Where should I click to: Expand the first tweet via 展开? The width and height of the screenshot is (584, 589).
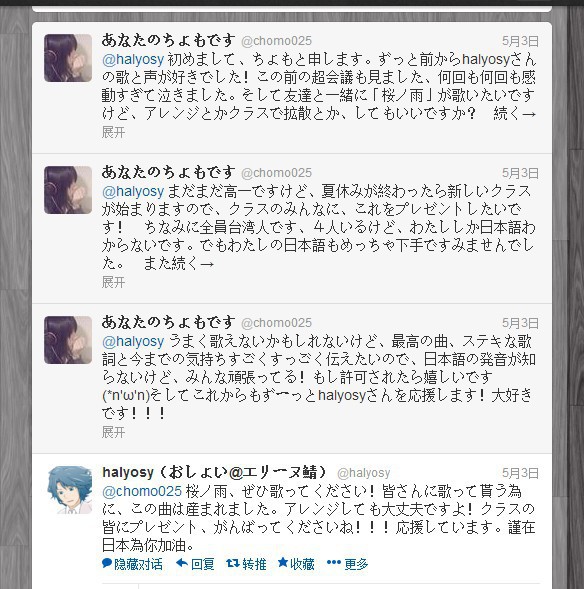pos(113,132)
